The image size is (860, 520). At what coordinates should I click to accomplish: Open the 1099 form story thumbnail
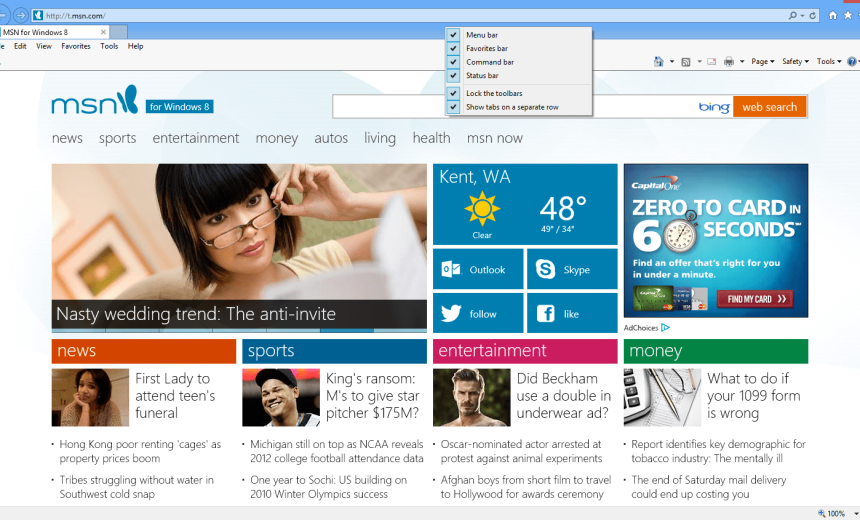(662, 397)
